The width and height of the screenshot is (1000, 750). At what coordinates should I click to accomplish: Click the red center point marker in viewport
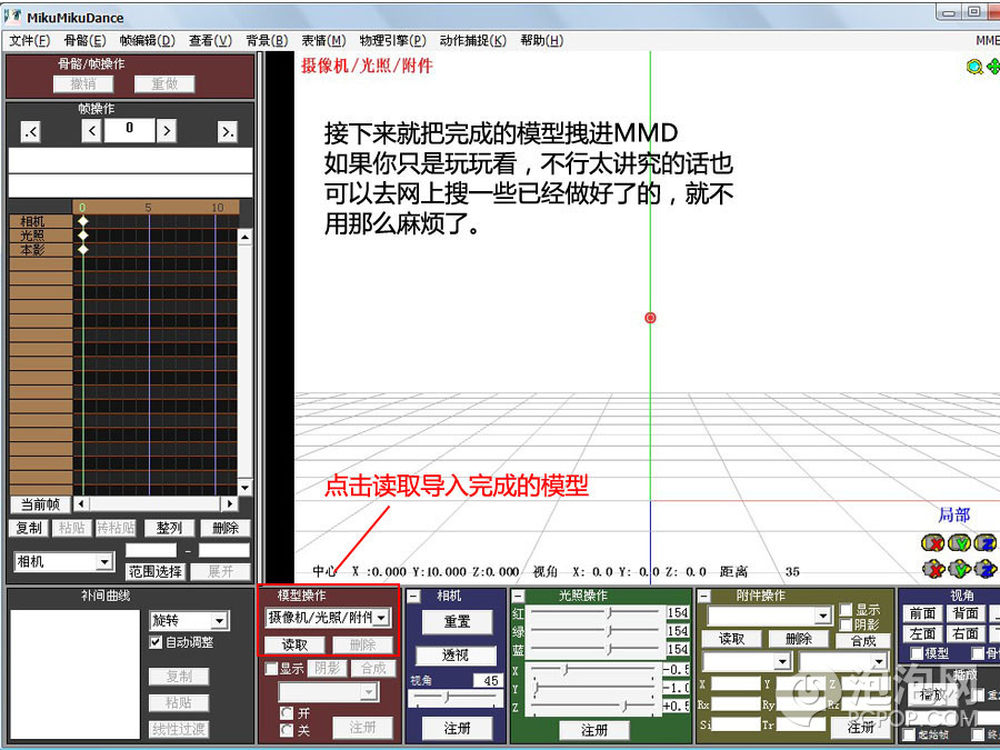tap(651, 318)
